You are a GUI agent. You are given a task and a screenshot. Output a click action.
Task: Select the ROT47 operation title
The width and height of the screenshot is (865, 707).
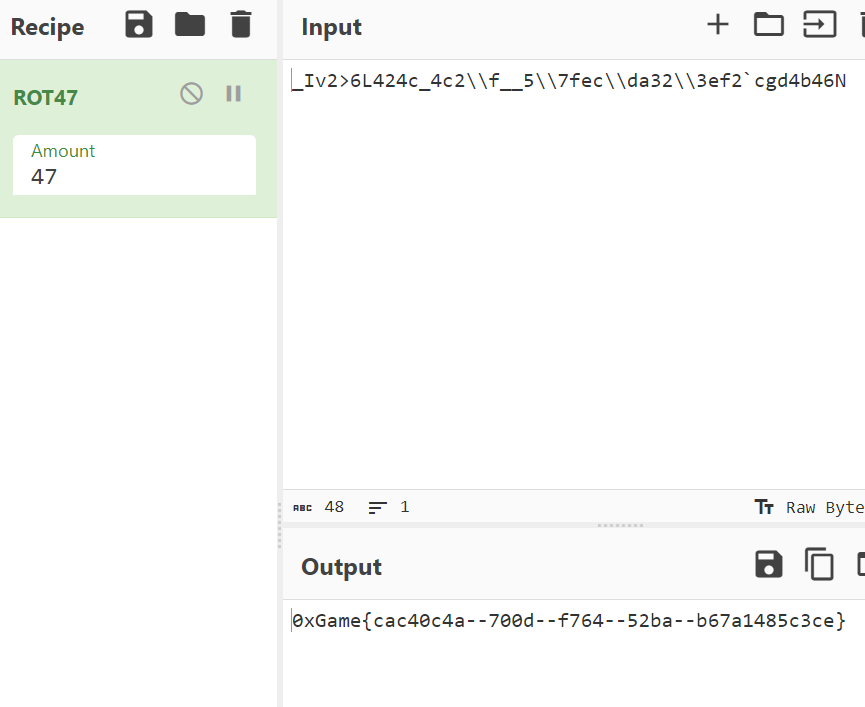pyautogui.click(x=45, y=97)
